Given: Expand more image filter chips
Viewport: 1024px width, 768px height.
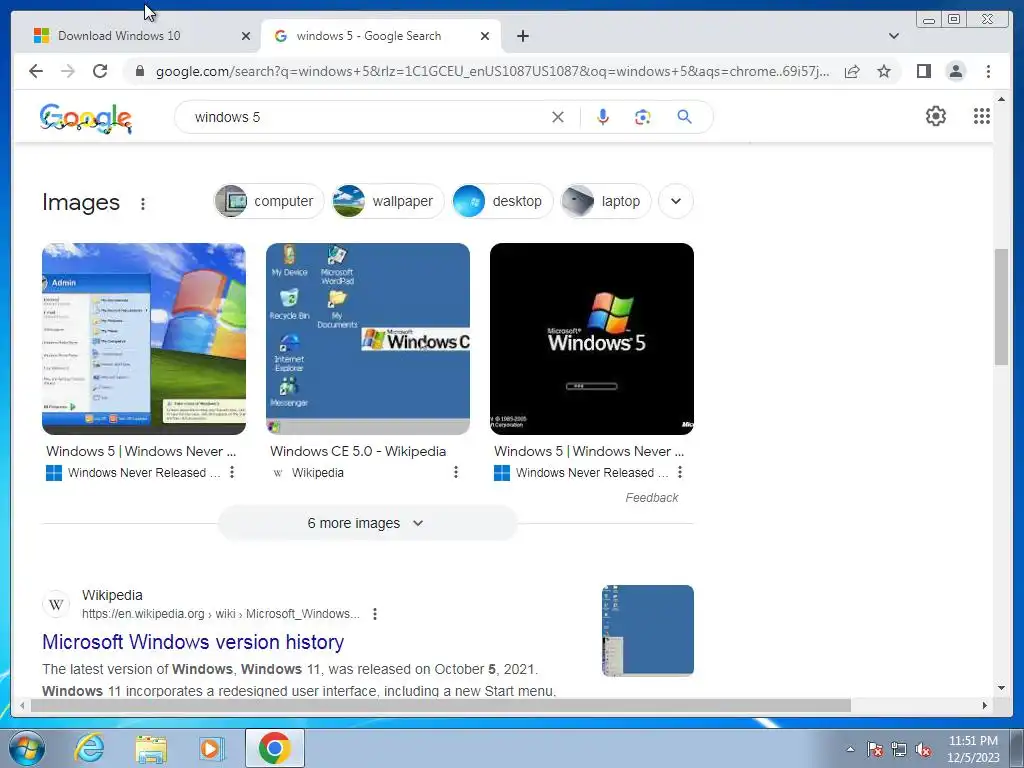Looking at the screenshot, I should pyautogui.click(x=676, y=201).
